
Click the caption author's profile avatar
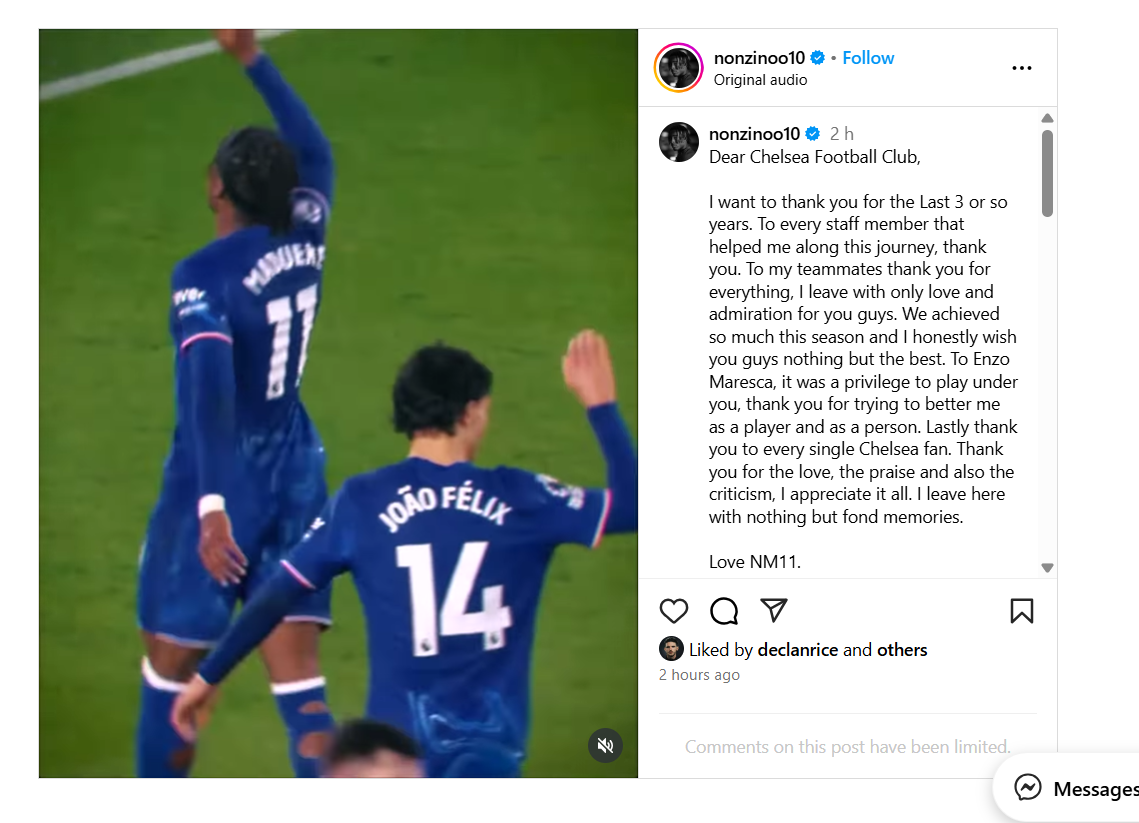pyautogui.click(x=678, y=142)
